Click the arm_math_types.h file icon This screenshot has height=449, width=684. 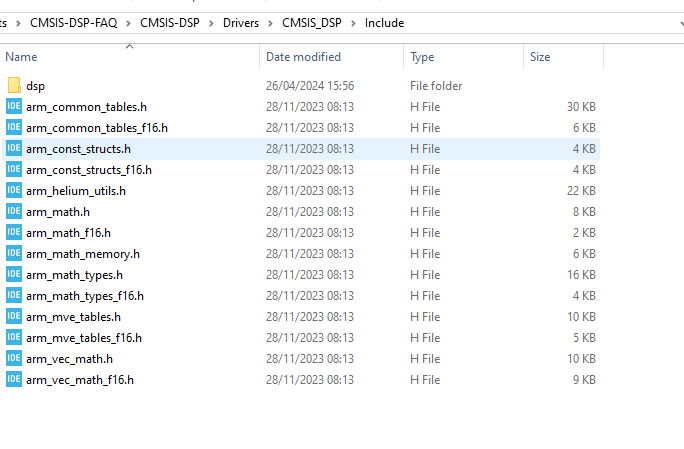(14, 274)
